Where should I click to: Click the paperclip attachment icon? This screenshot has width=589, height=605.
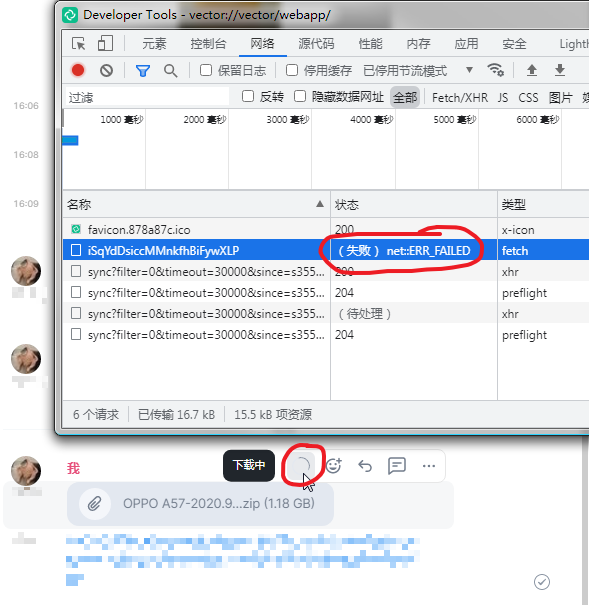[x=95, y=504]
